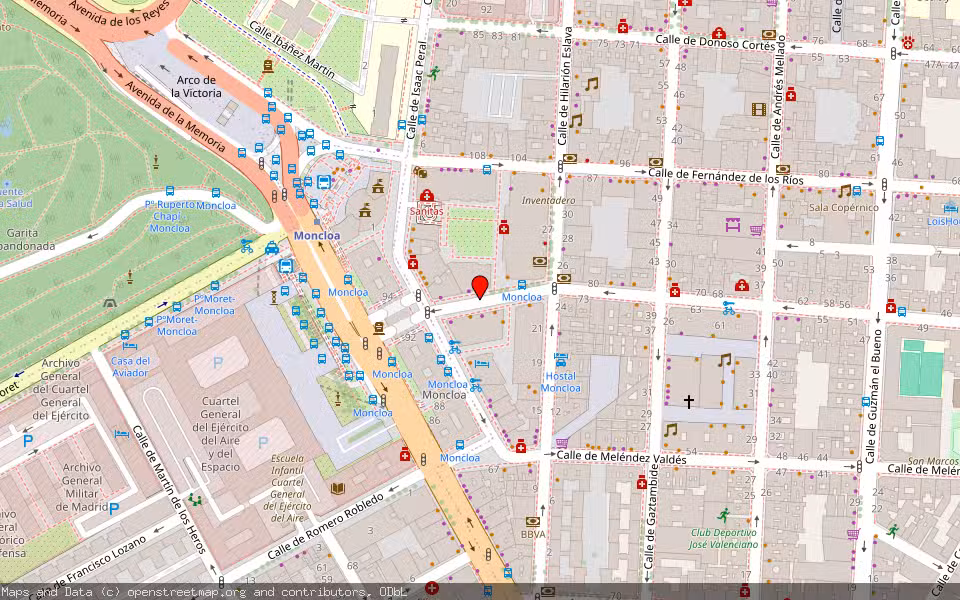Image resolution: width=960 pixels, height=600 pixels.
Task: Click the Calle Ibáñez Martín label
Action: pyautogui.click(x=291, y=50)
